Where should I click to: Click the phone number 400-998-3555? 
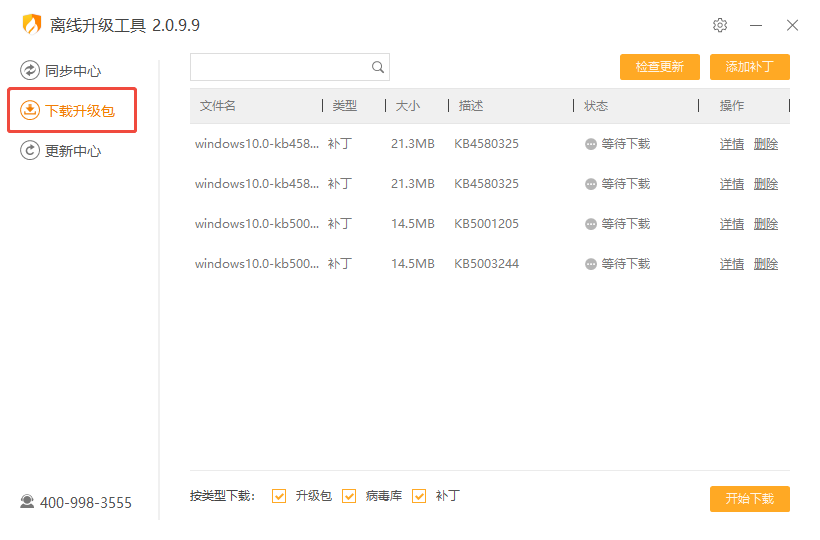click(86, 502)
